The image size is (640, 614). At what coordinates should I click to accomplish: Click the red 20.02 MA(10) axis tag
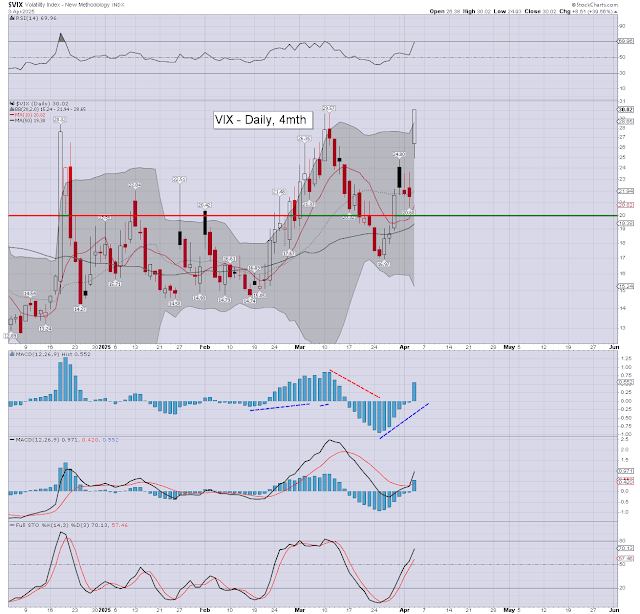pyautogui.click(x=626, y=205)
